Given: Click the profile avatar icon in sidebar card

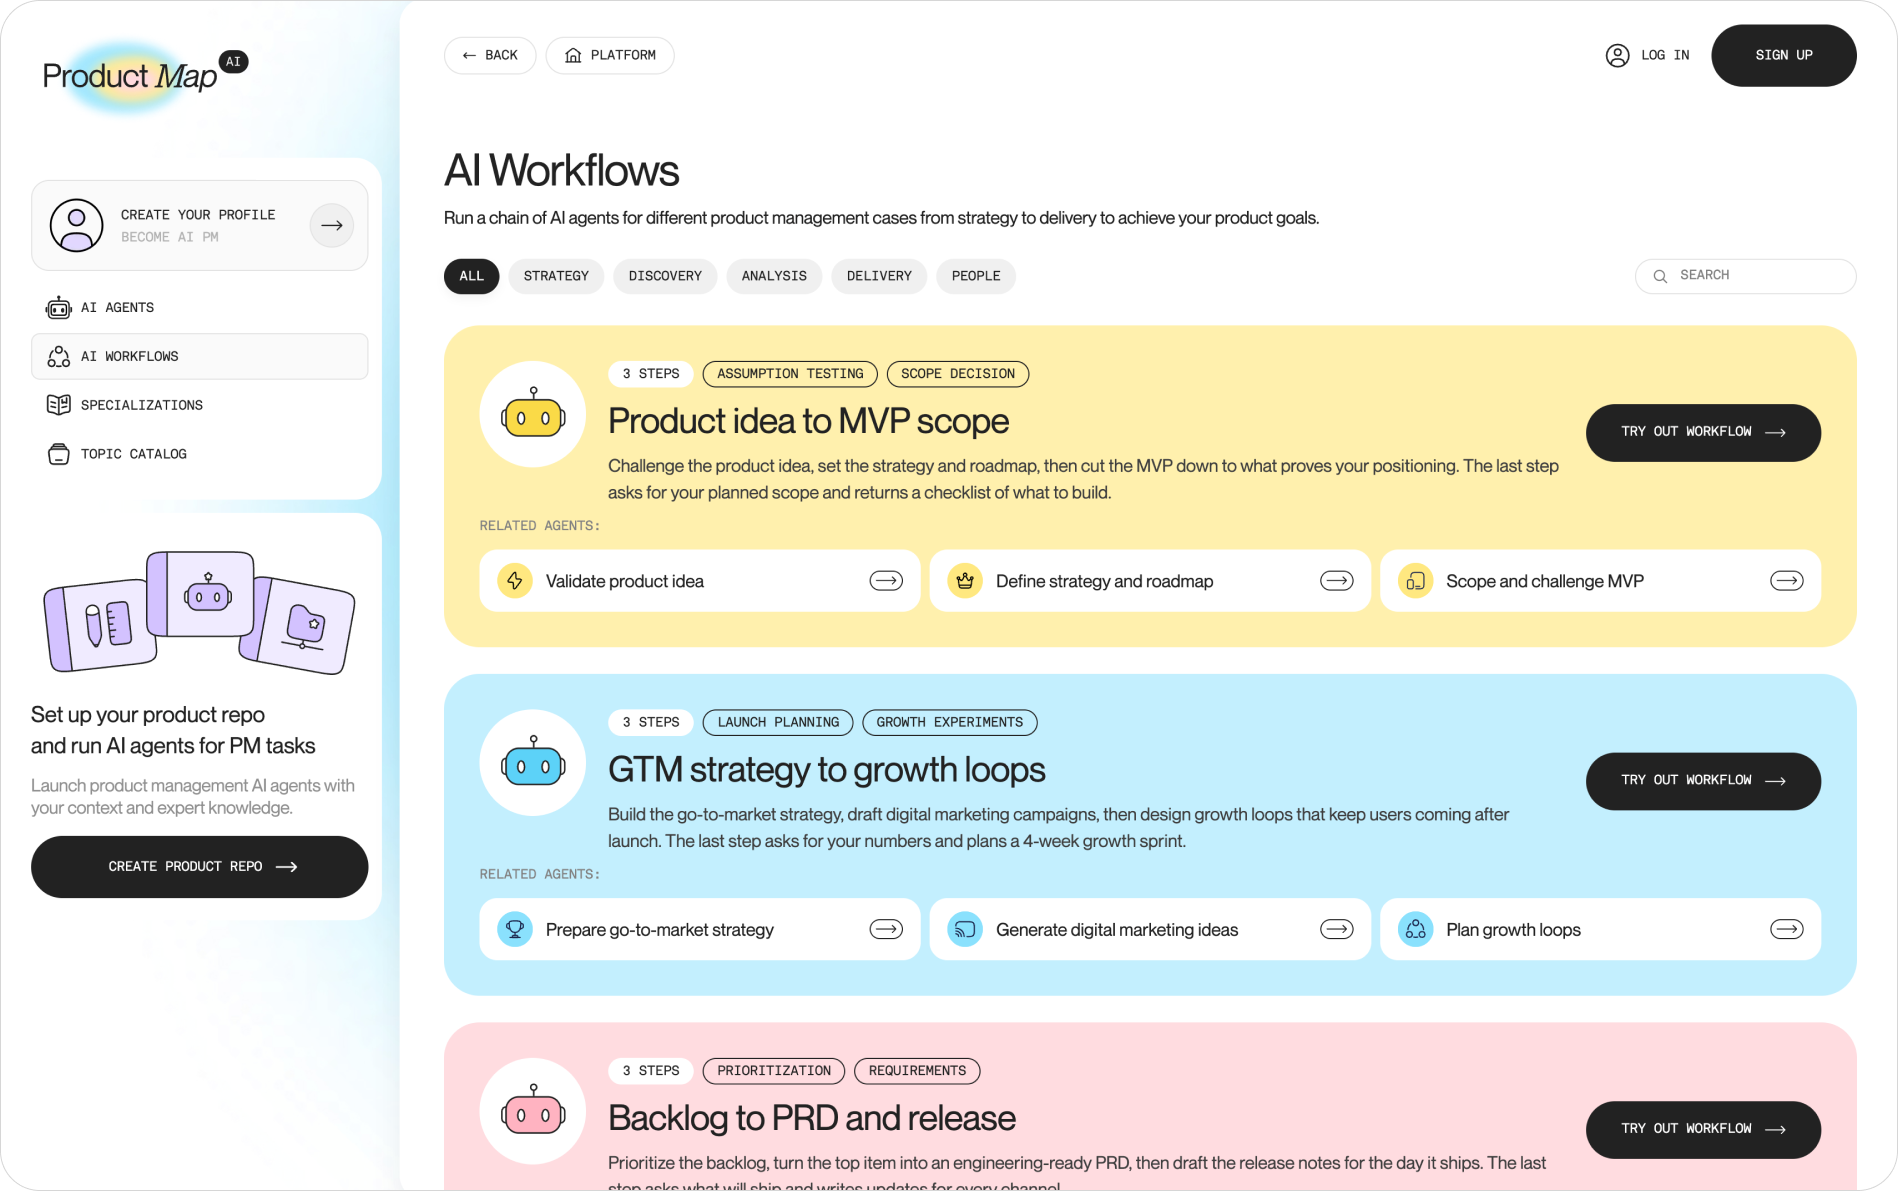Looking at the screenshot, I should (x=77, y=225).
